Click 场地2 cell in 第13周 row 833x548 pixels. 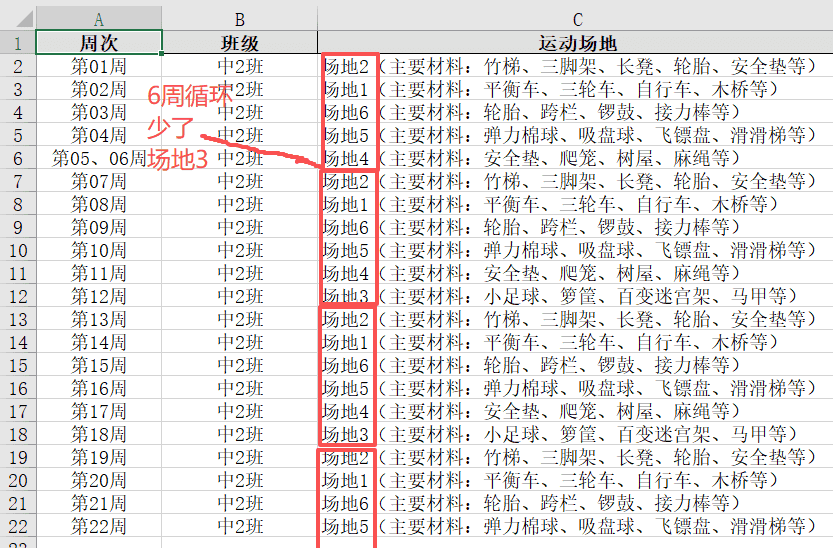click(575, 319)
